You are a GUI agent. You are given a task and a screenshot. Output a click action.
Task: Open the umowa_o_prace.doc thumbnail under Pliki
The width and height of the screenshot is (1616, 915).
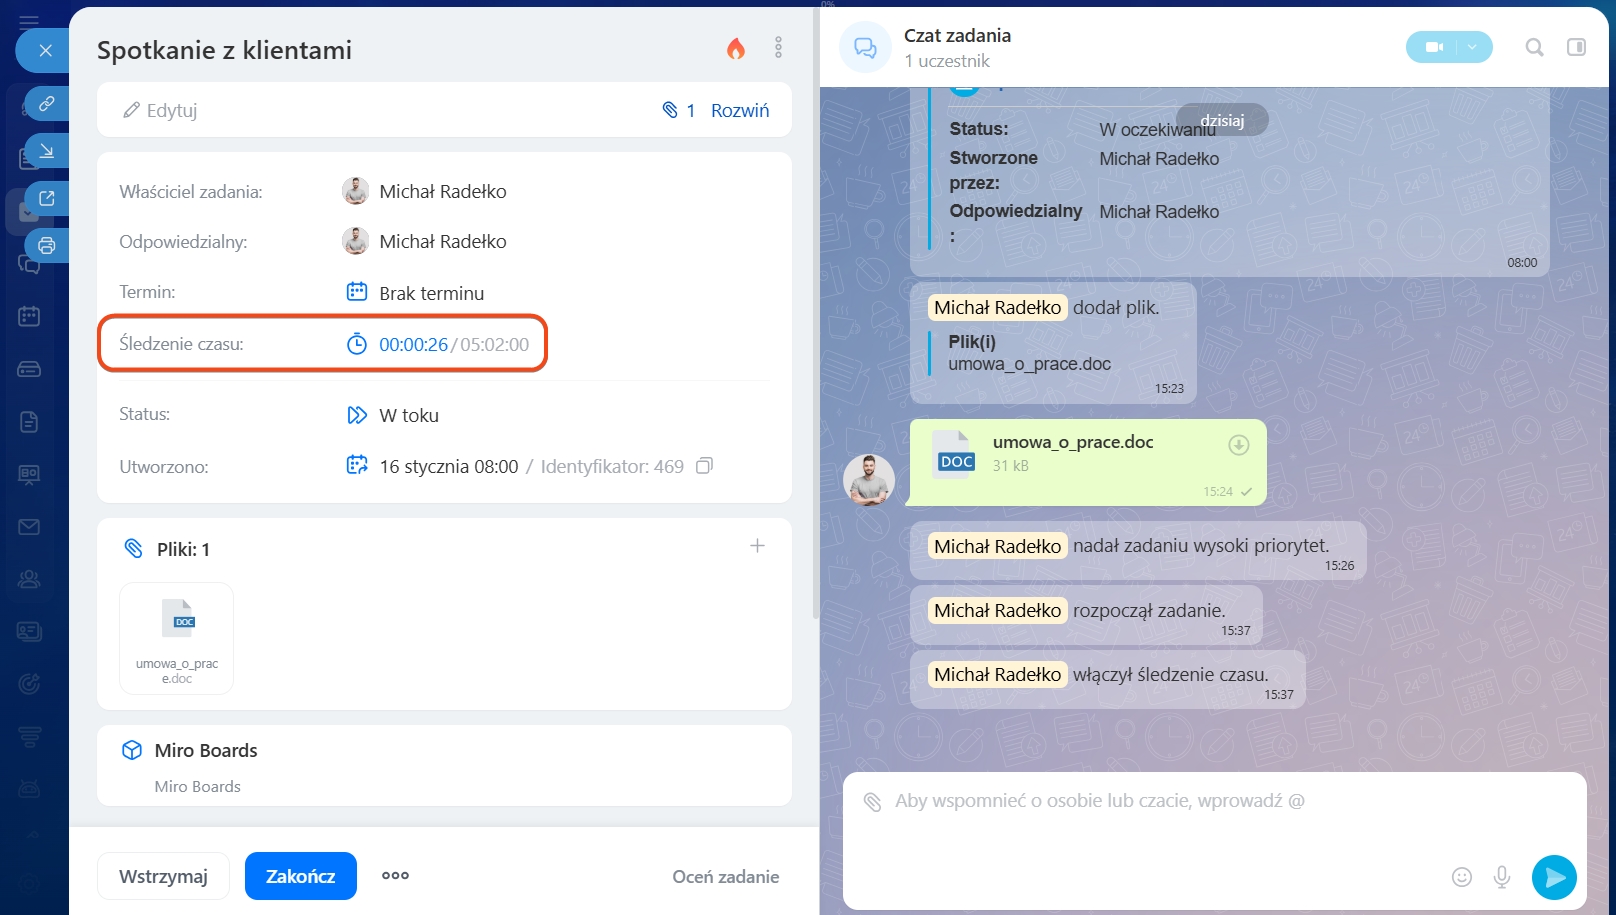[x=177, y=638]
